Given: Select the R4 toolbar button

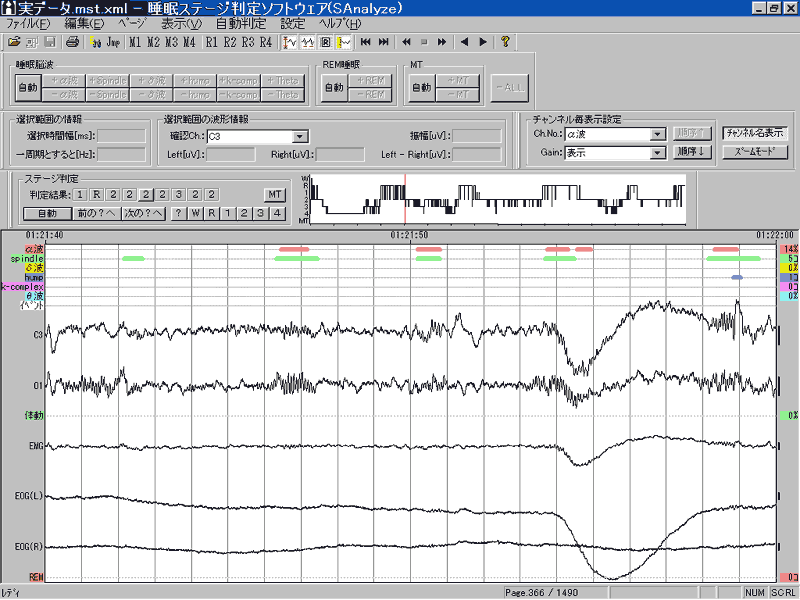Looking at the screenshot, I should (x=266, y=42).
